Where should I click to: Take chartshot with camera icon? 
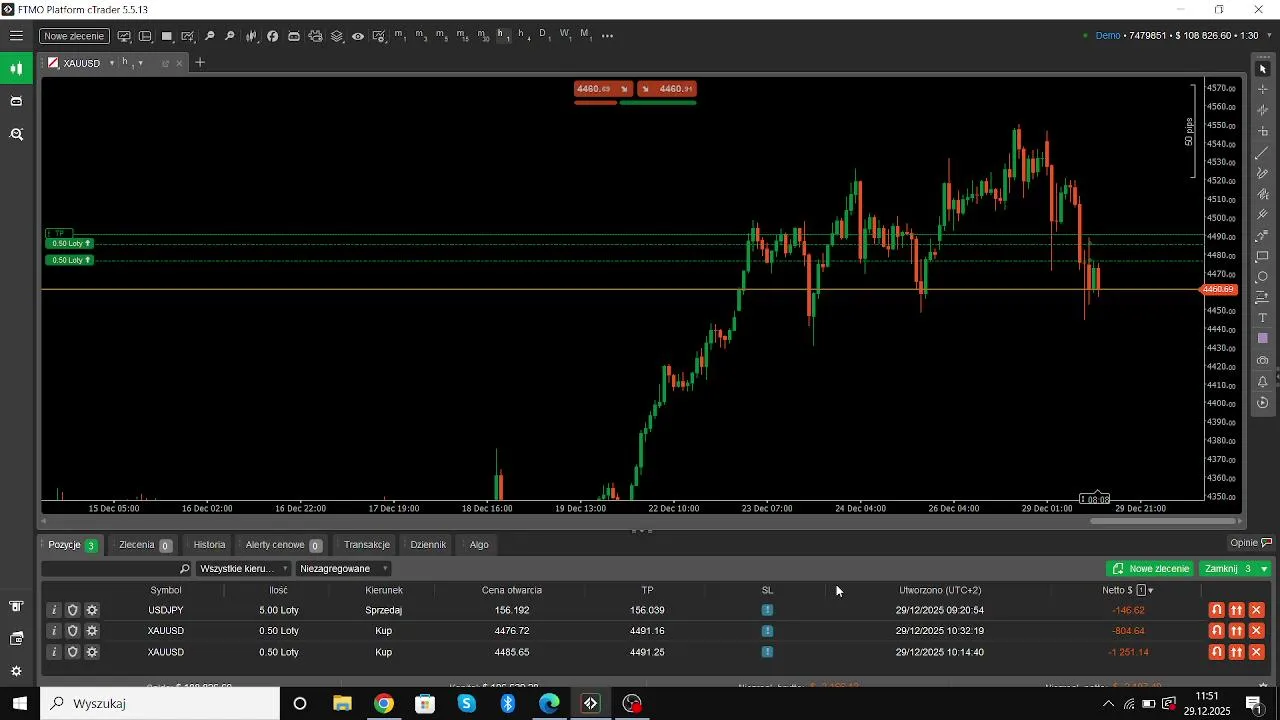(1262, 360)
